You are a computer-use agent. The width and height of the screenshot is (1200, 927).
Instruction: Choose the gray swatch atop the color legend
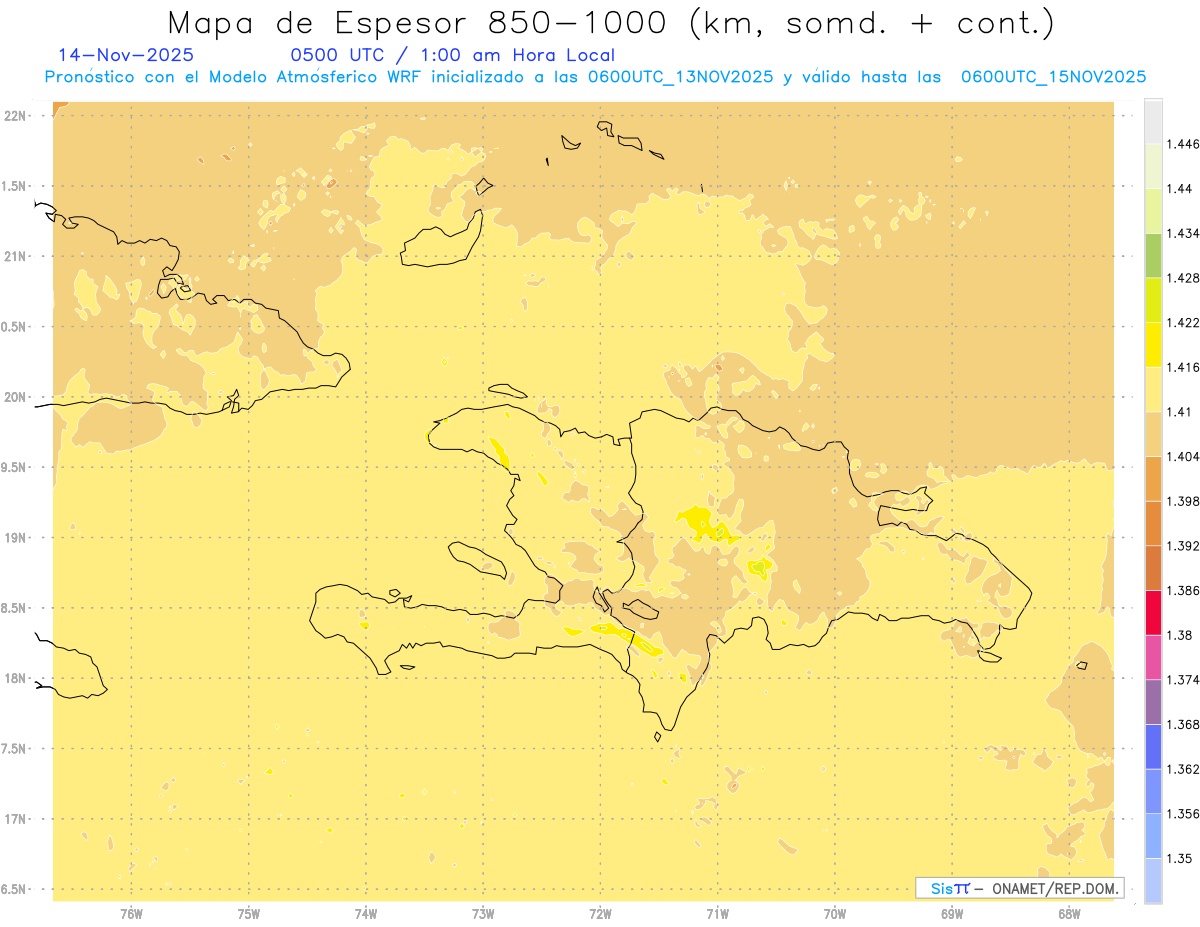coord(1153,121)
